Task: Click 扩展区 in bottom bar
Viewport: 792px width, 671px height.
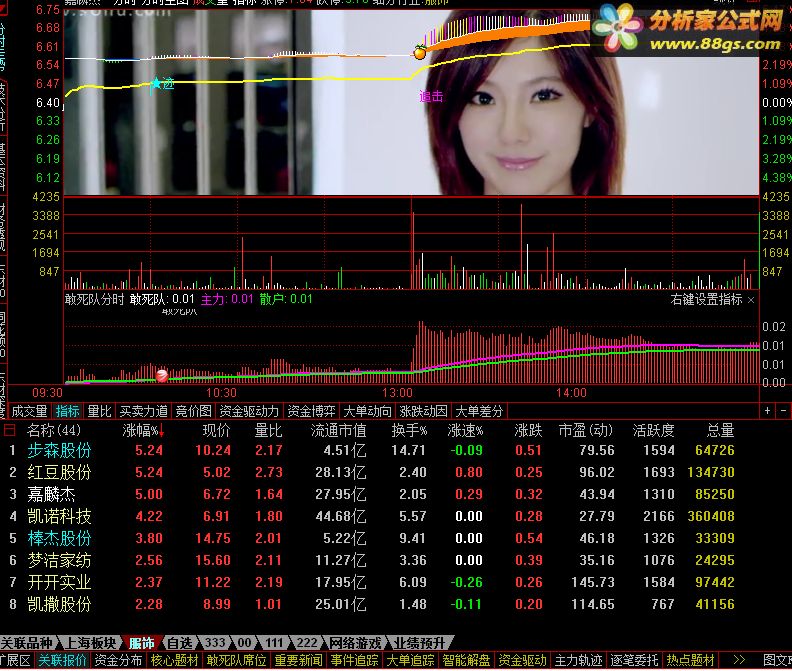Action: coord(15,660)
